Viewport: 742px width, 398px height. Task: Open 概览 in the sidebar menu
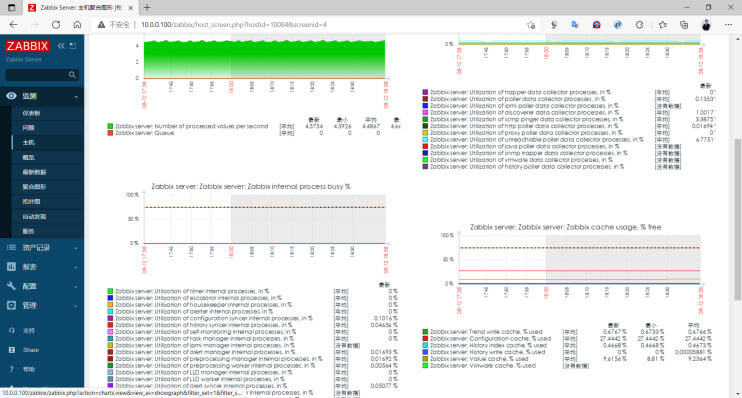point(28,157)
